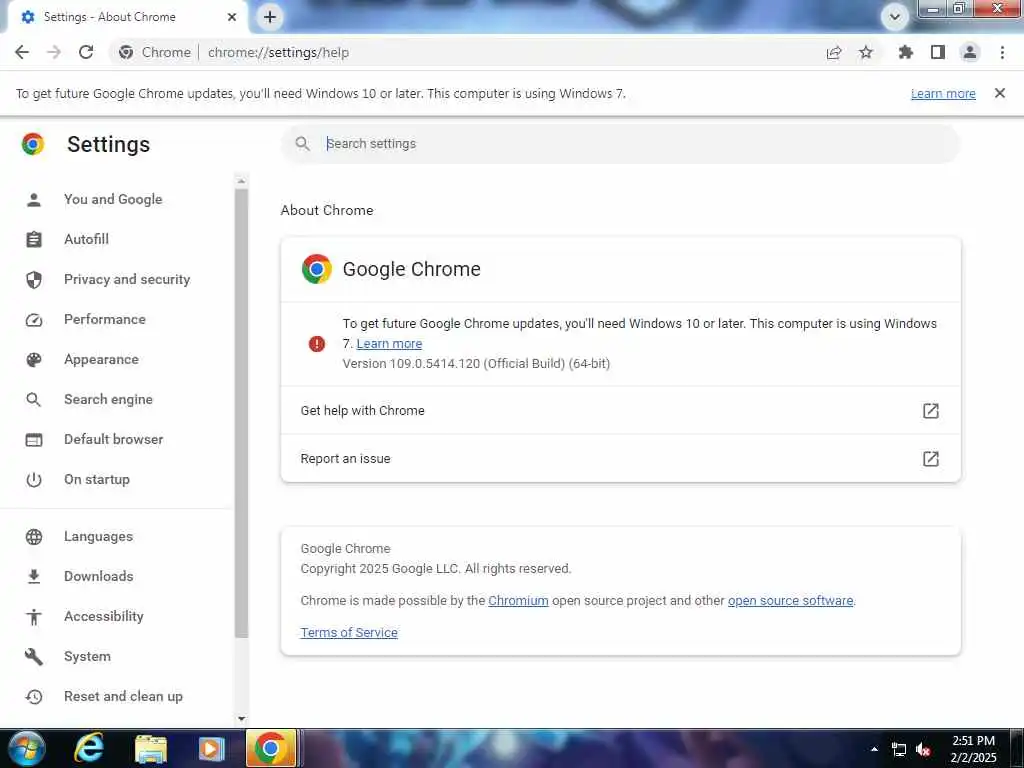Open the Autofill section

[x=86, y=239]
